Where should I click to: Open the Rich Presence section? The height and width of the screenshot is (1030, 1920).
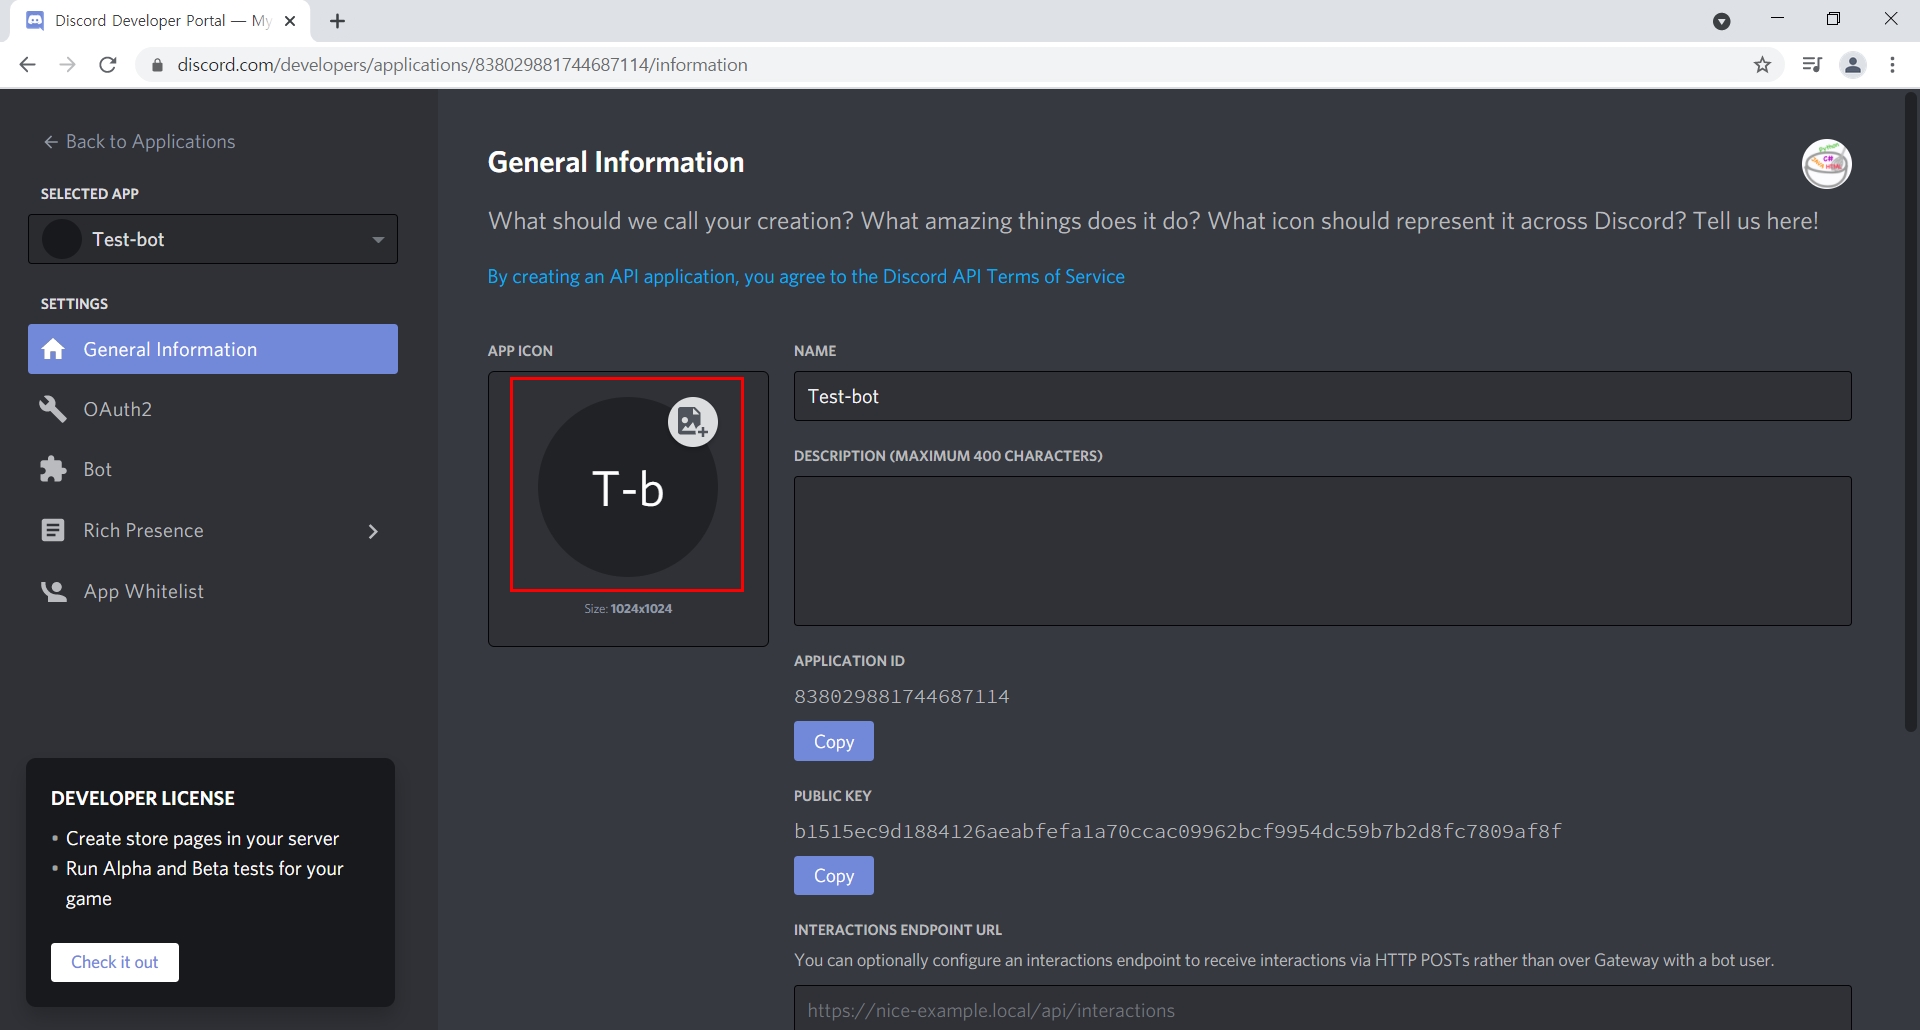(213, 530)
